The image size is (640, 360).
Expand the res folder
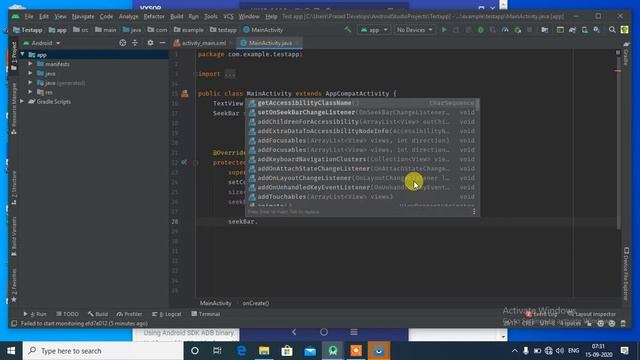(x=30, y=92)
